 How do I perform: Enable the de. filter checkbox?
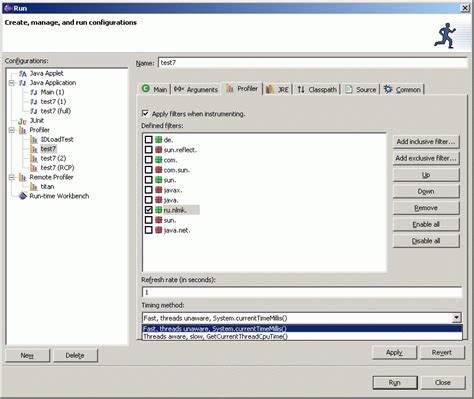click(x=149, y=140)
